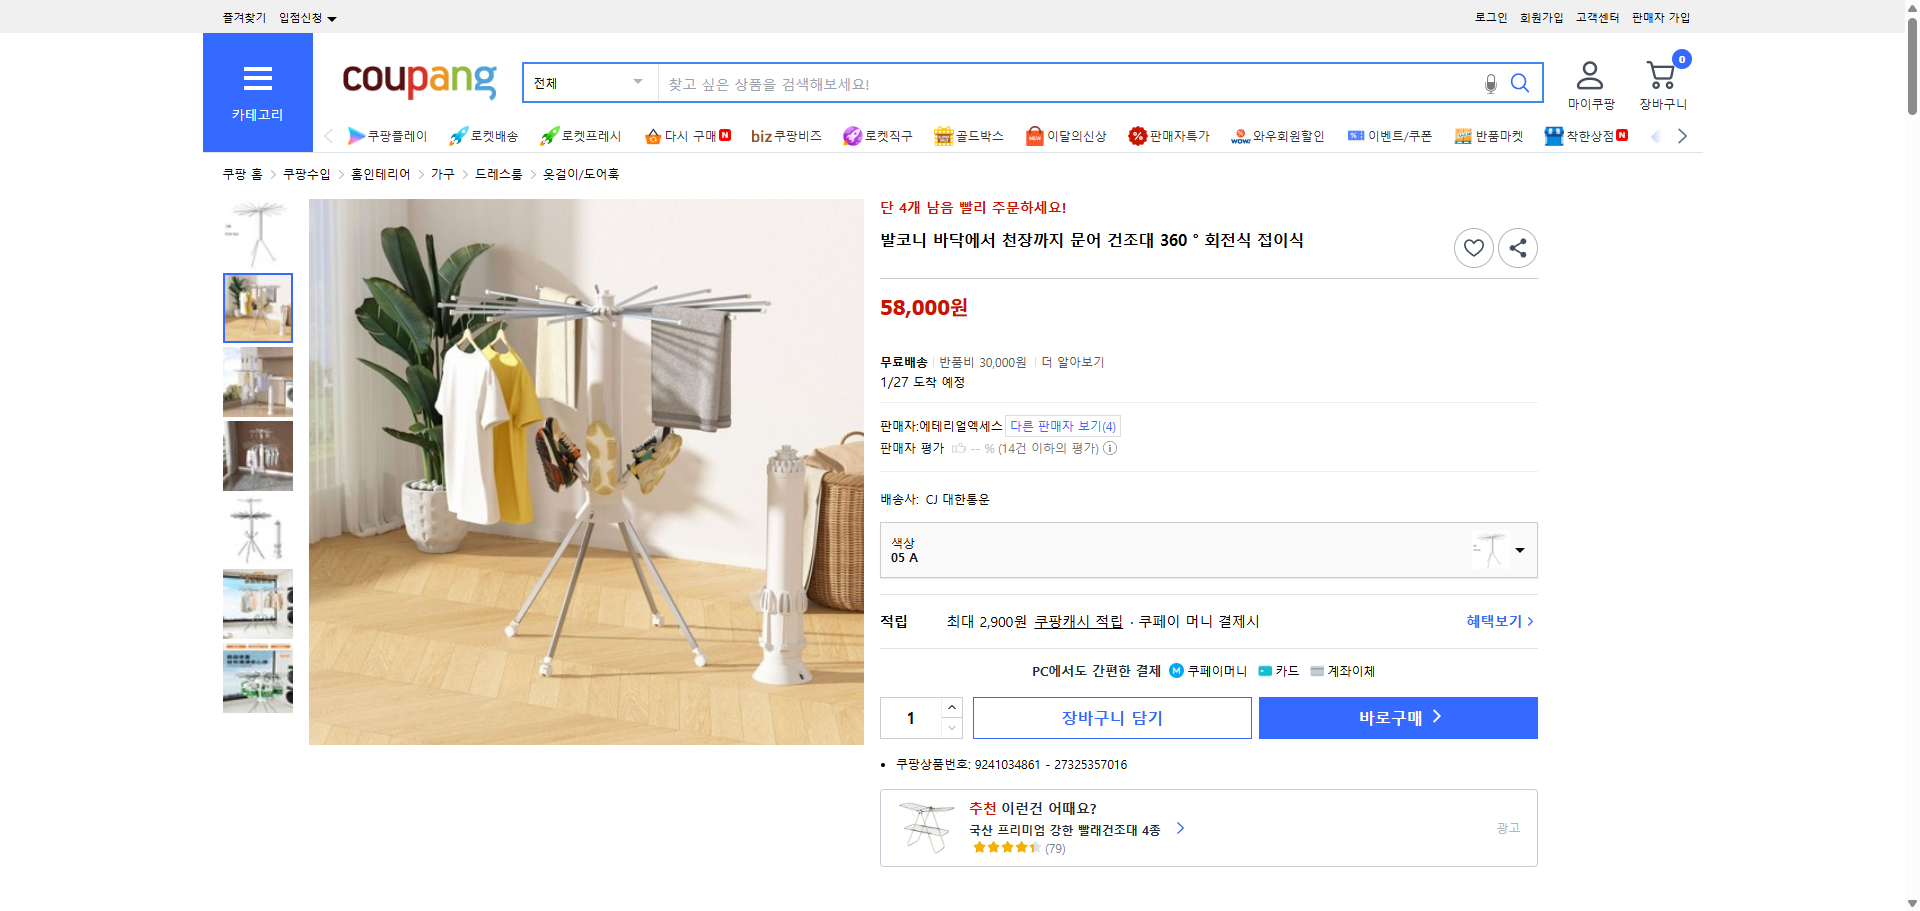Toggle the wishlist heart button
Viewport: 1920px width, 911px height.
(1473, 247)
